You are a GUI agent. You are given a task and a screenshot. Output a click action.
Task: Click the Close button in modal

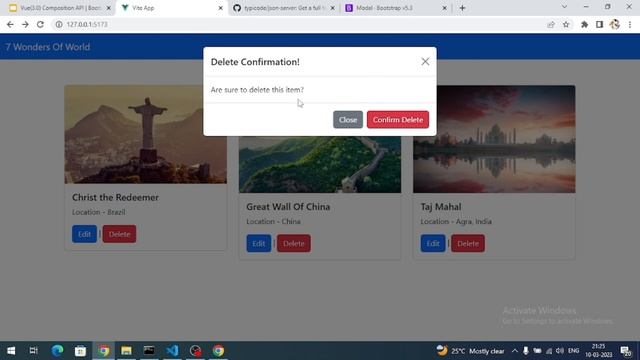tap(348, 120)
